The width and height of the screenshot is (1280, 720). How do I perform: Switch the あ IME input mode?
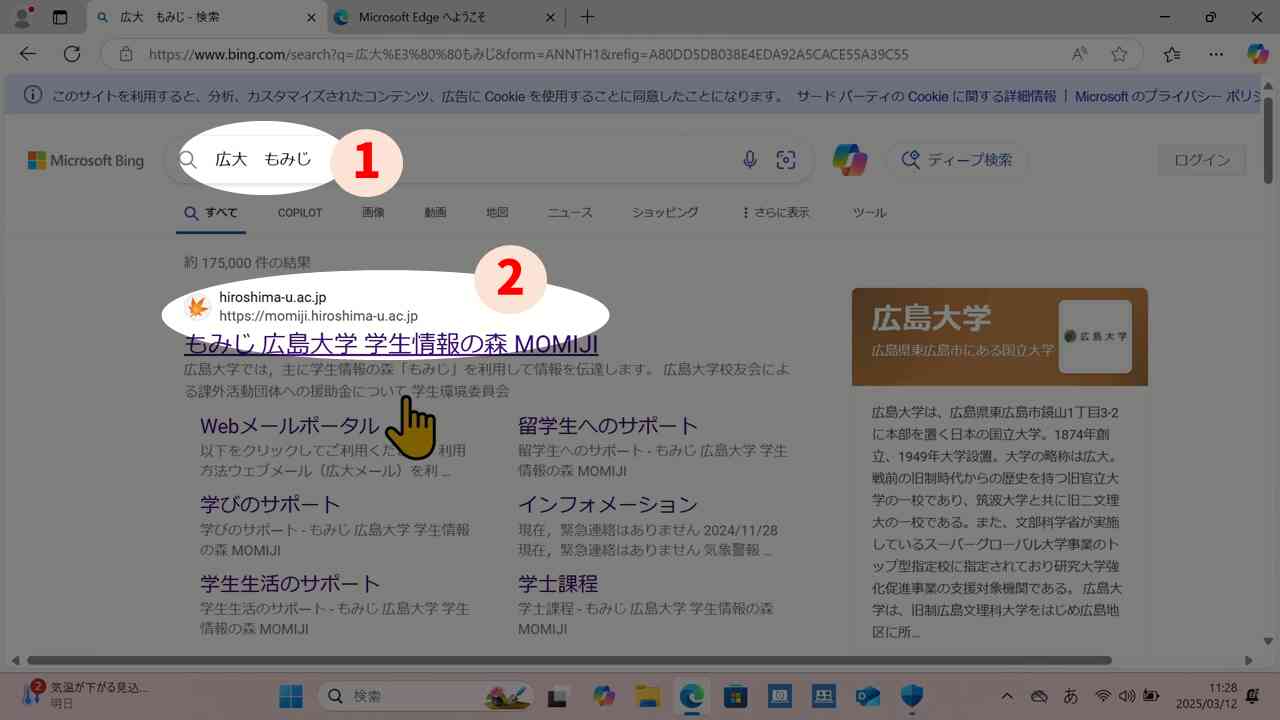tap(1071, 696)
